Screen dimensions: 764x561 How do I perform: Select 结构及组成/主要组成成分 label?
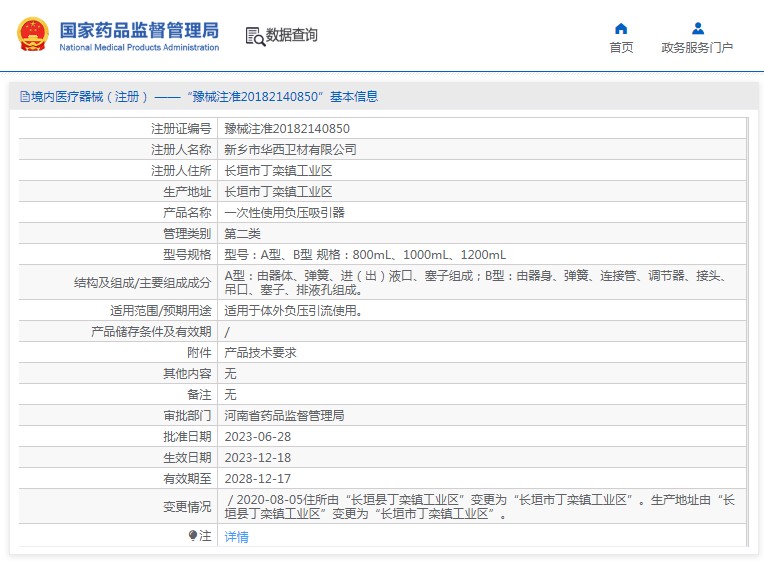[x=142, y=283]
